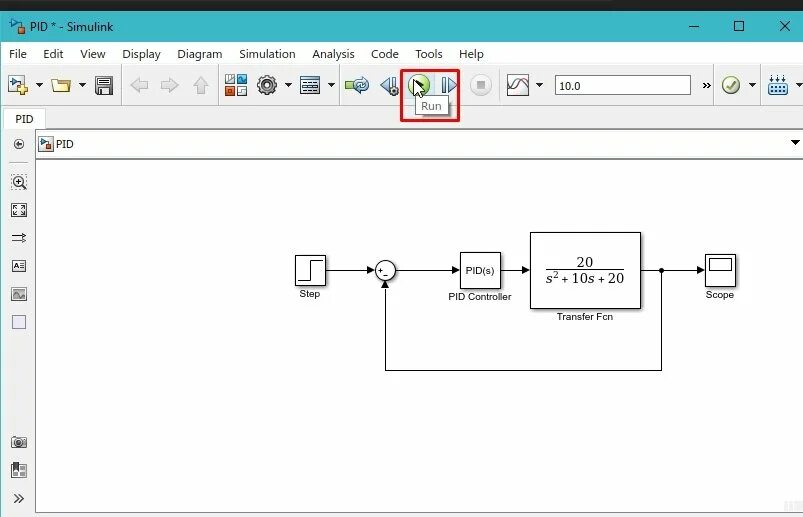Open the Diagram menu

click(200, 54)
